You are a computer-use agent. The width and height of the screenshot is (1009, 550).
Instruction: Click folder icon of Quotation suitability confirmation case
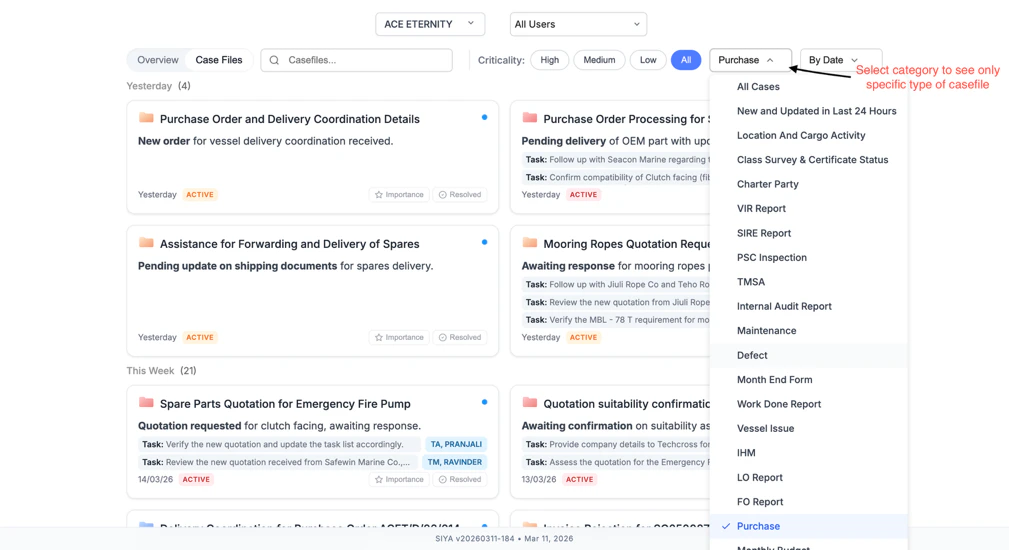coord(530,403)
